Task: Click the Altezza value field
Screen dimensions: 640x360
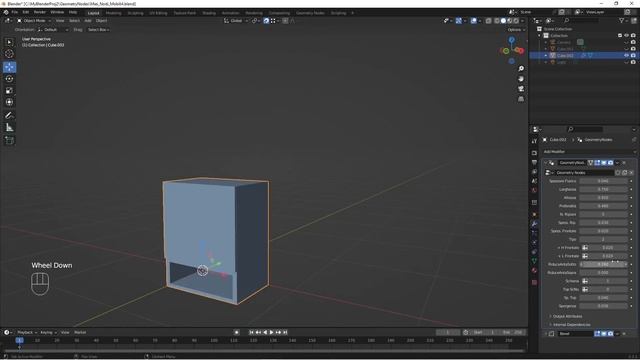Action: pyautogui.click(x=603, y=198)
